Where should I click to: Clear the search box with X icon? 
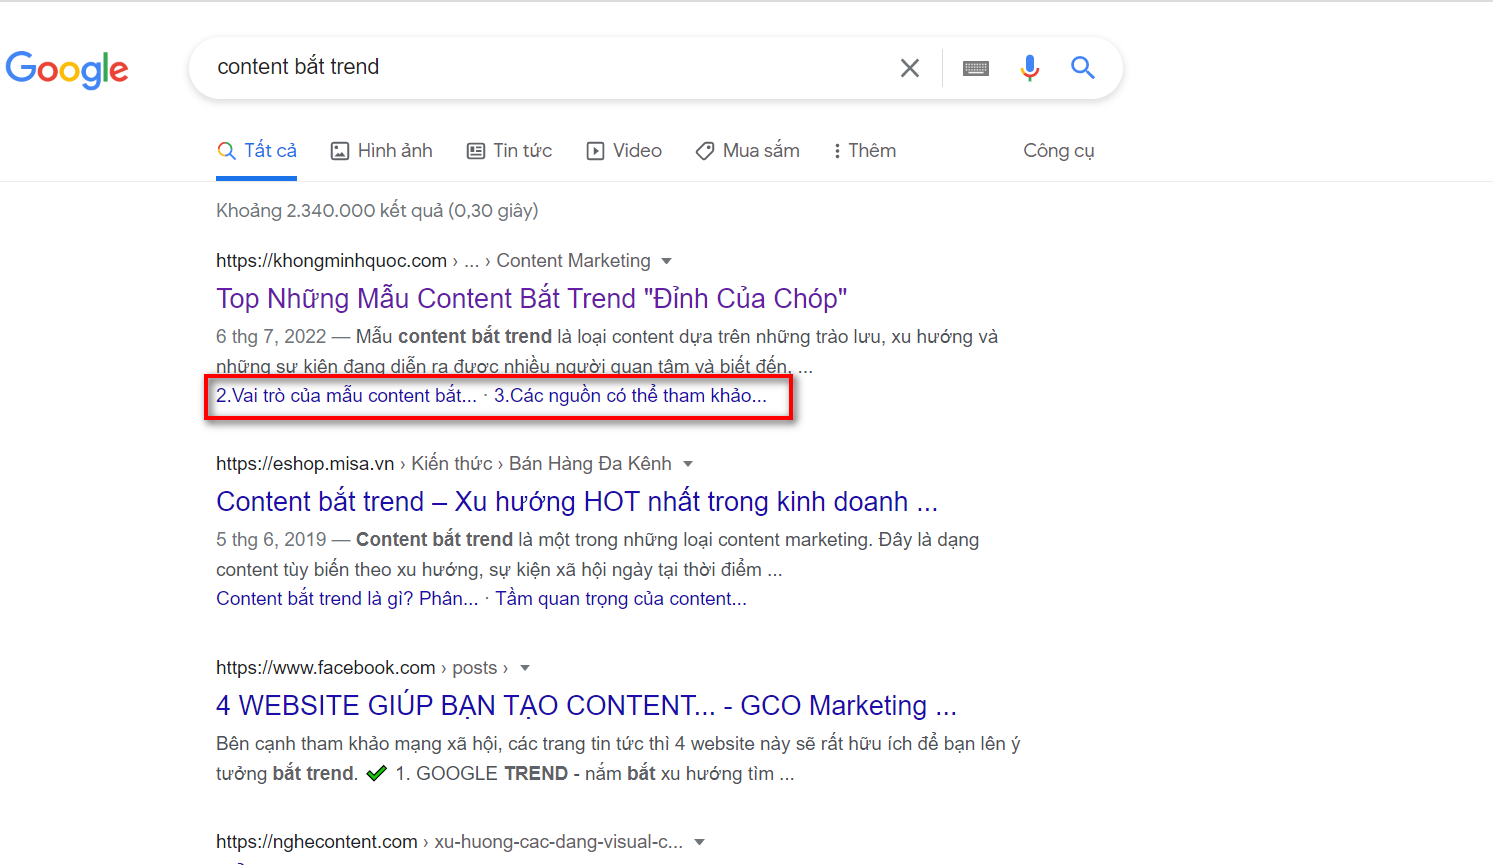(910, 68)
